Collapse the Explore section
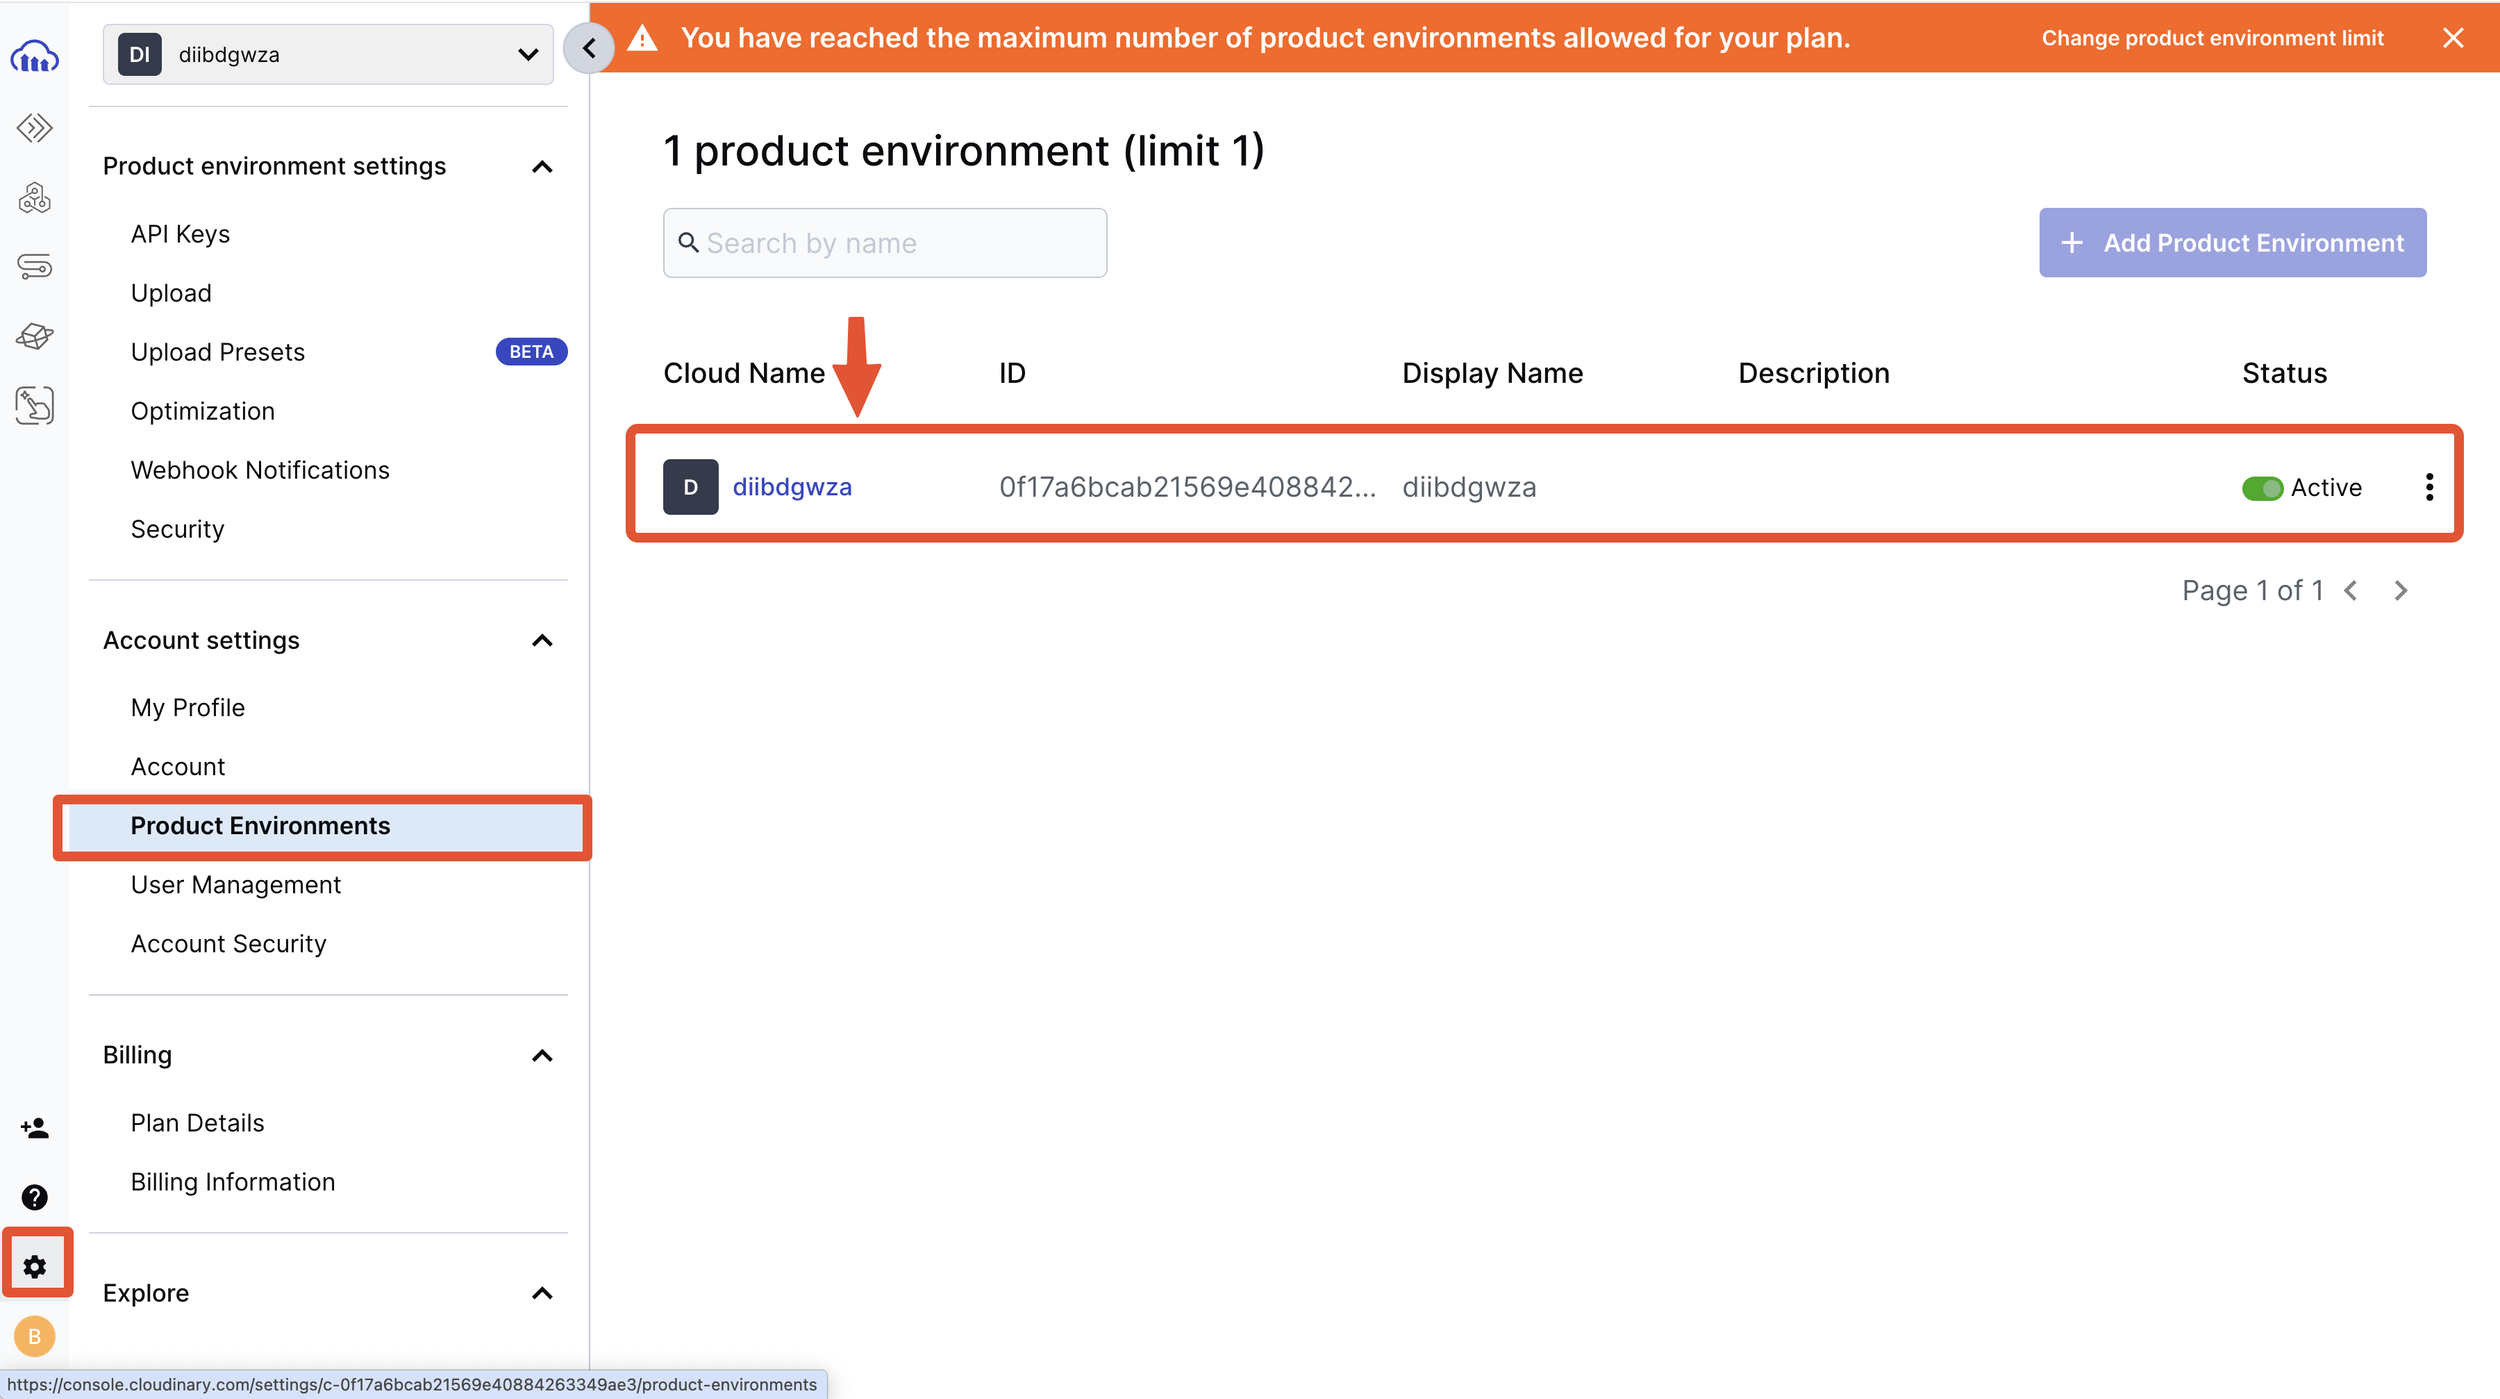 click(x=543, y=1292)
